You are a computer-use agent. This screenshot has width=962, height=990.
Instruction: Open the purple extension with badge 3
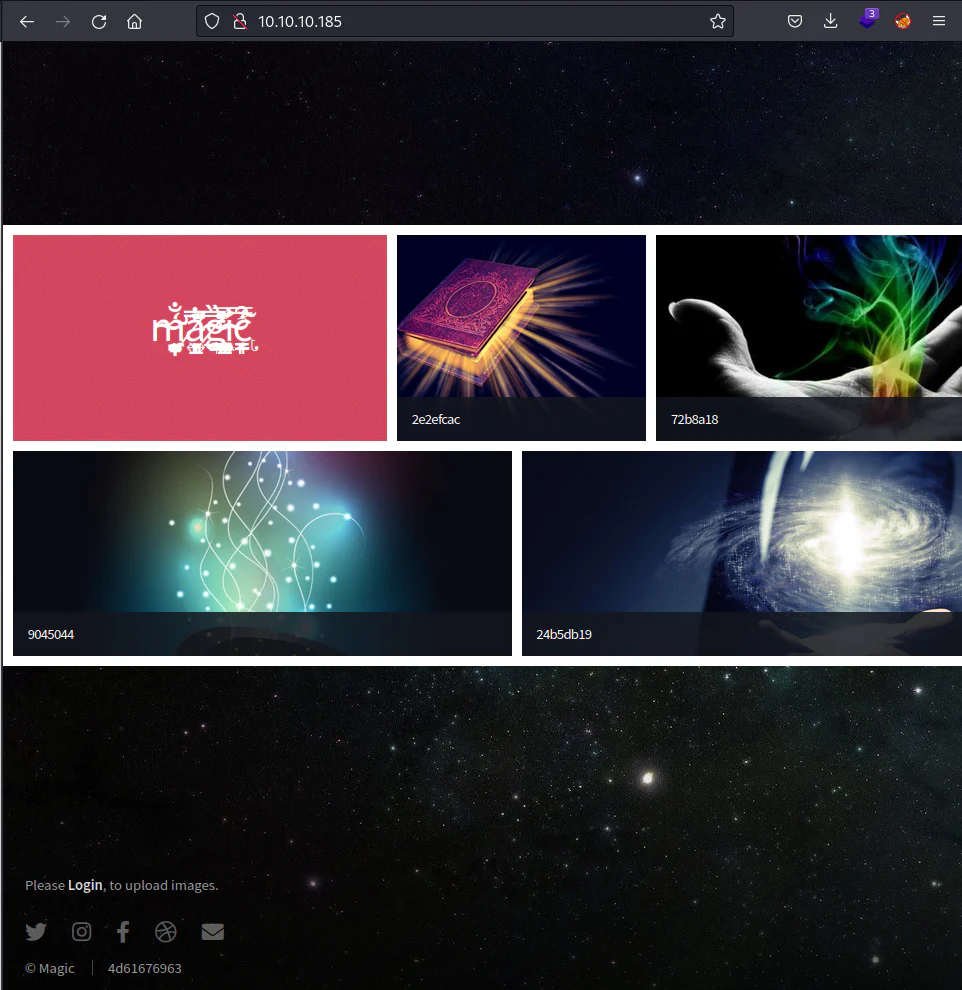coord(868,20)
